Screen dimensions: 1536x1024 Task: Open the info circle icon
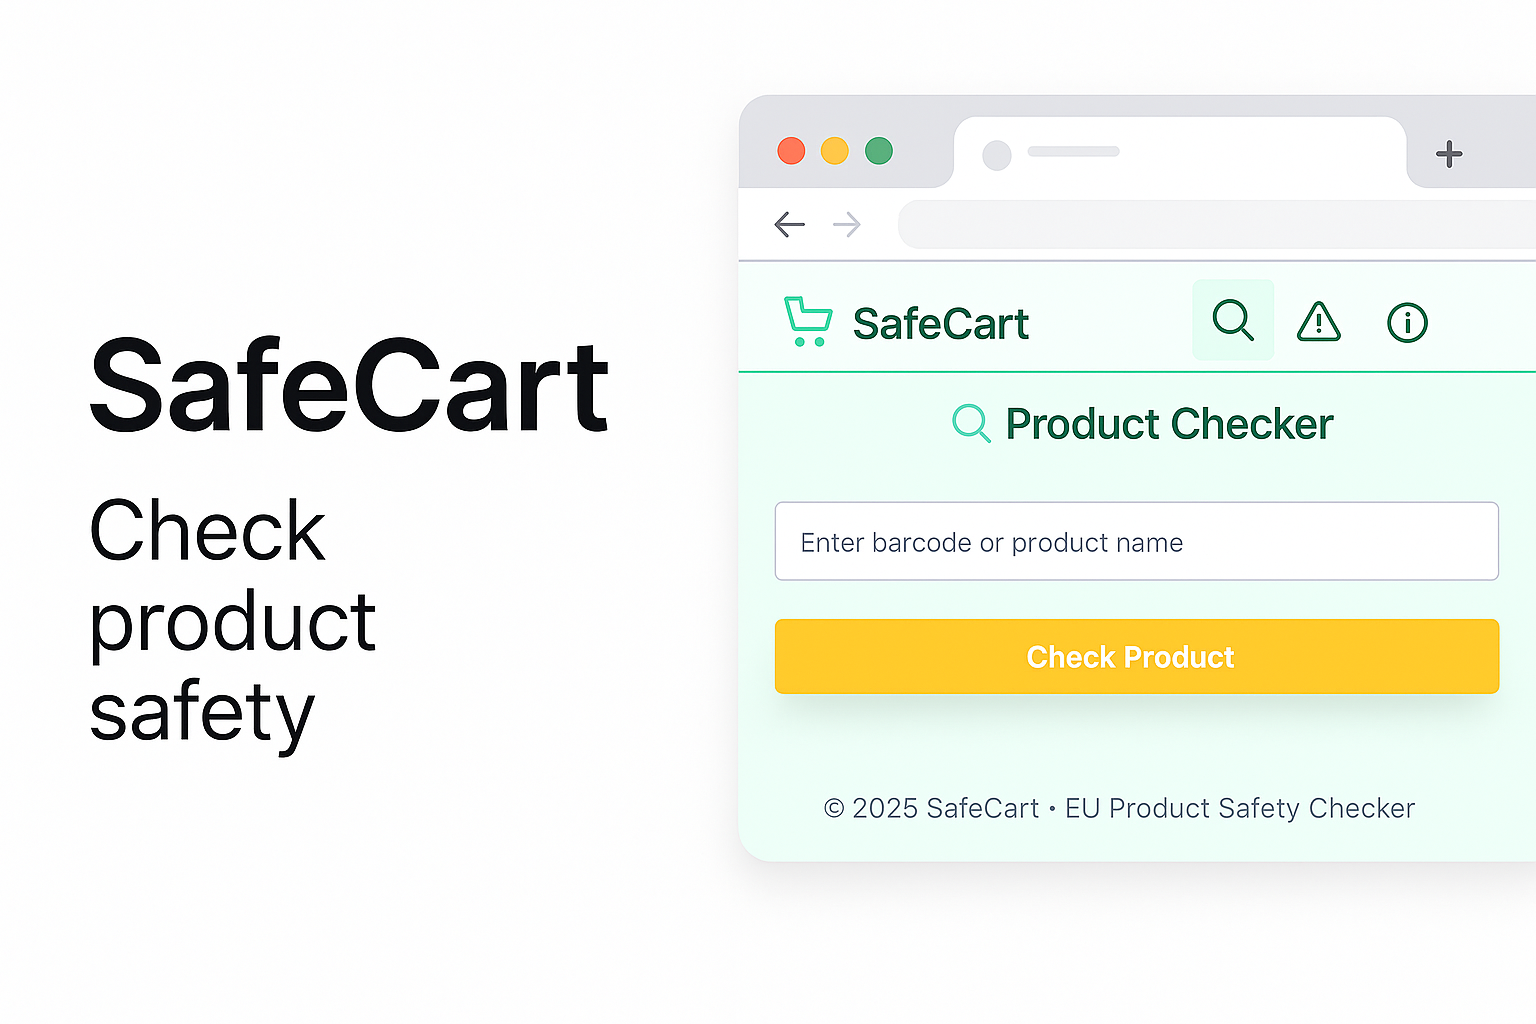coord(1407,322)
